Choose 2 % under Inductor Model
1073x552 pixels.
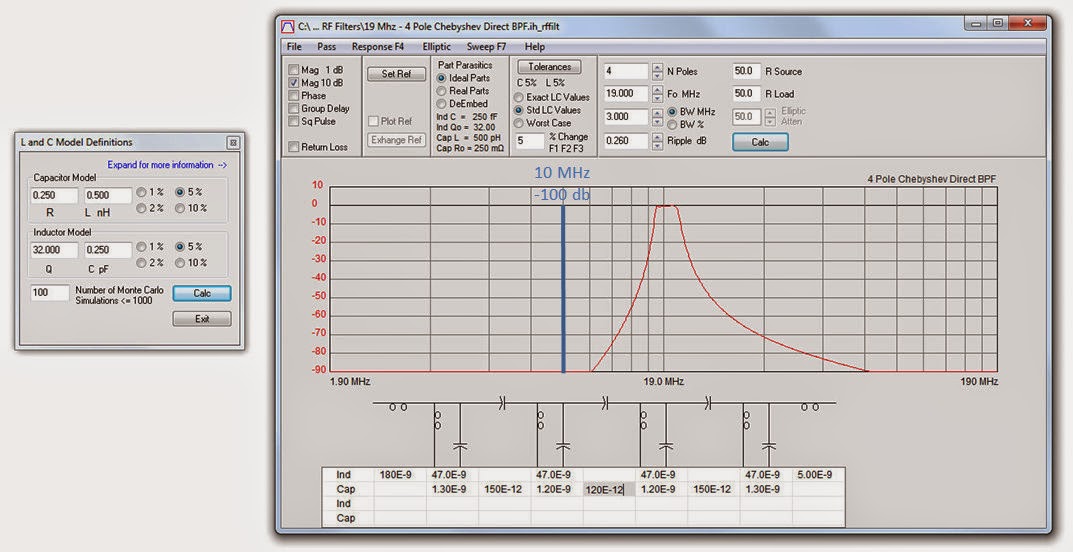(x=141, y=263)
